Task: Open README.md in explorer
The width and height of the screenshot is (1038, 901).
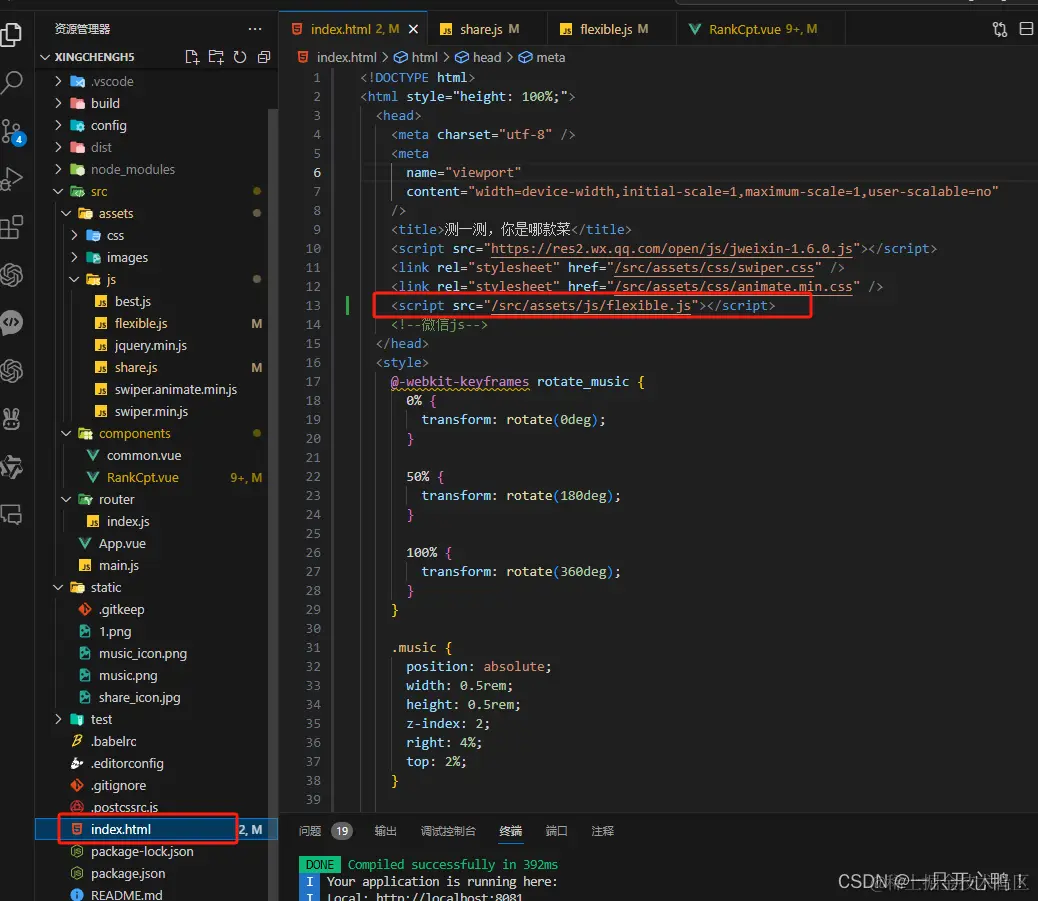Action: (x=156, y=894)
